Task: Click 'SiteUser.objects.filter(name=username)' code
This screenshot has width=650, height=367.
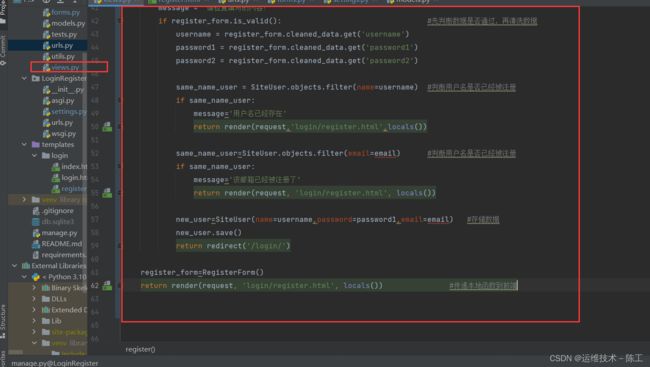Action: pyautogui.click(x=334, y=87)
